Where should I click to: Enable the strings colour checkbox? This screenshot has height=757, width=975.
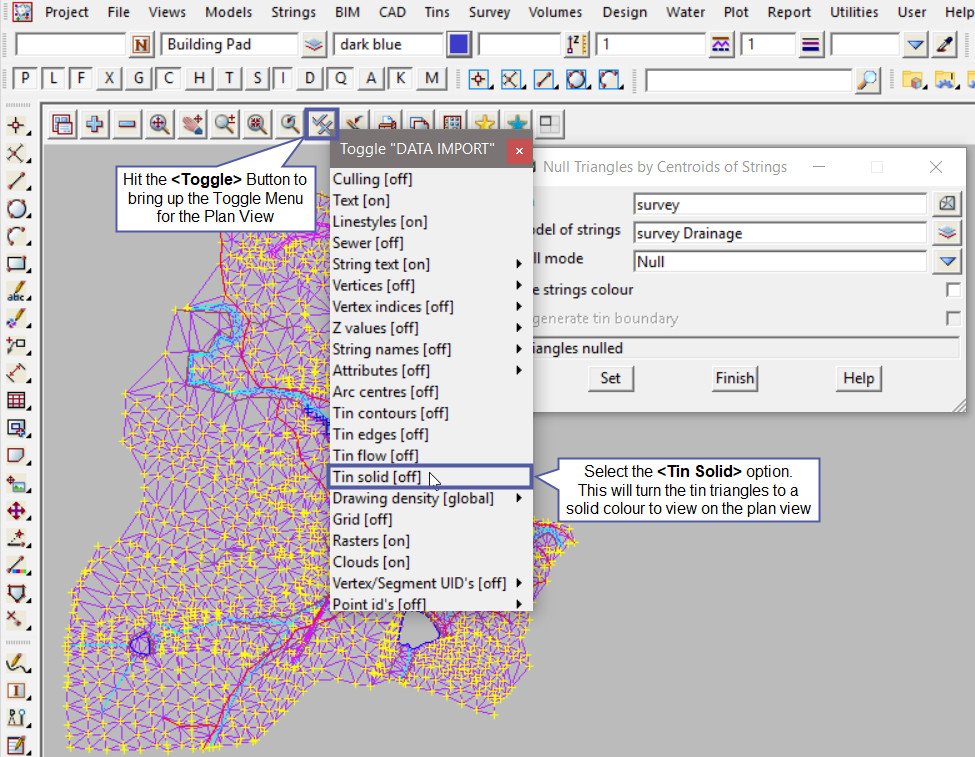coord(953,290)
